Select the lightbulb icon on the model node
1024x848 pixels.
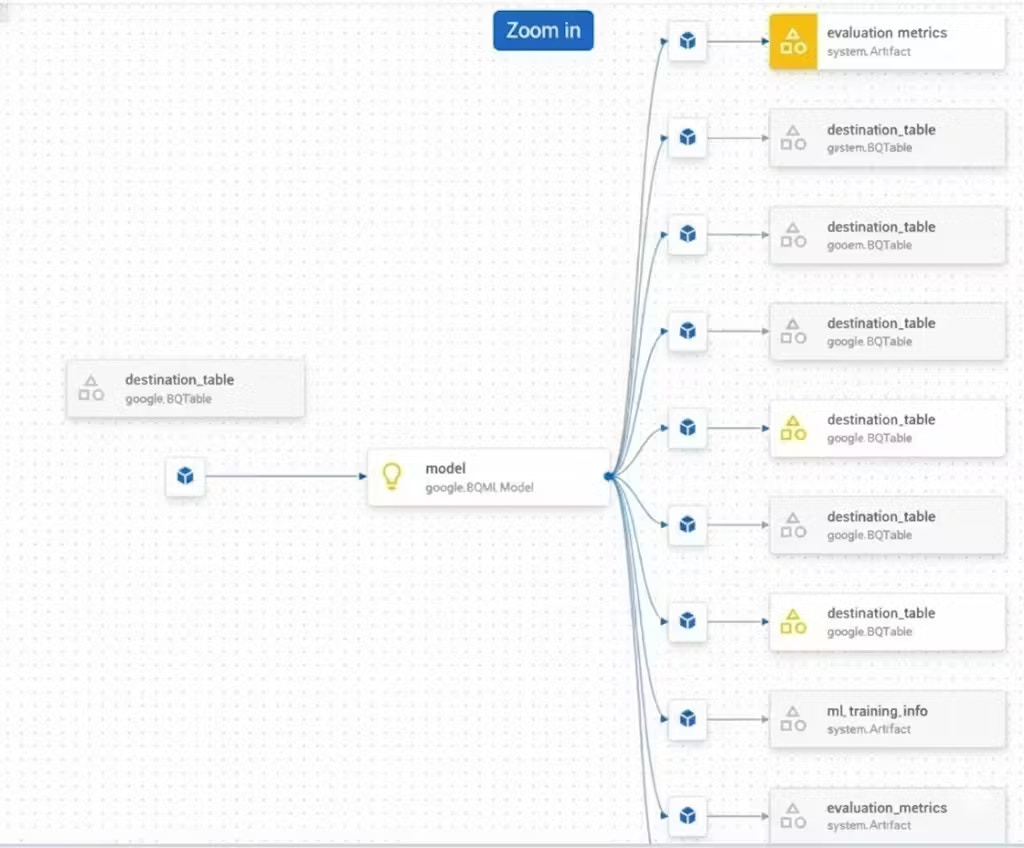(391, 477)
